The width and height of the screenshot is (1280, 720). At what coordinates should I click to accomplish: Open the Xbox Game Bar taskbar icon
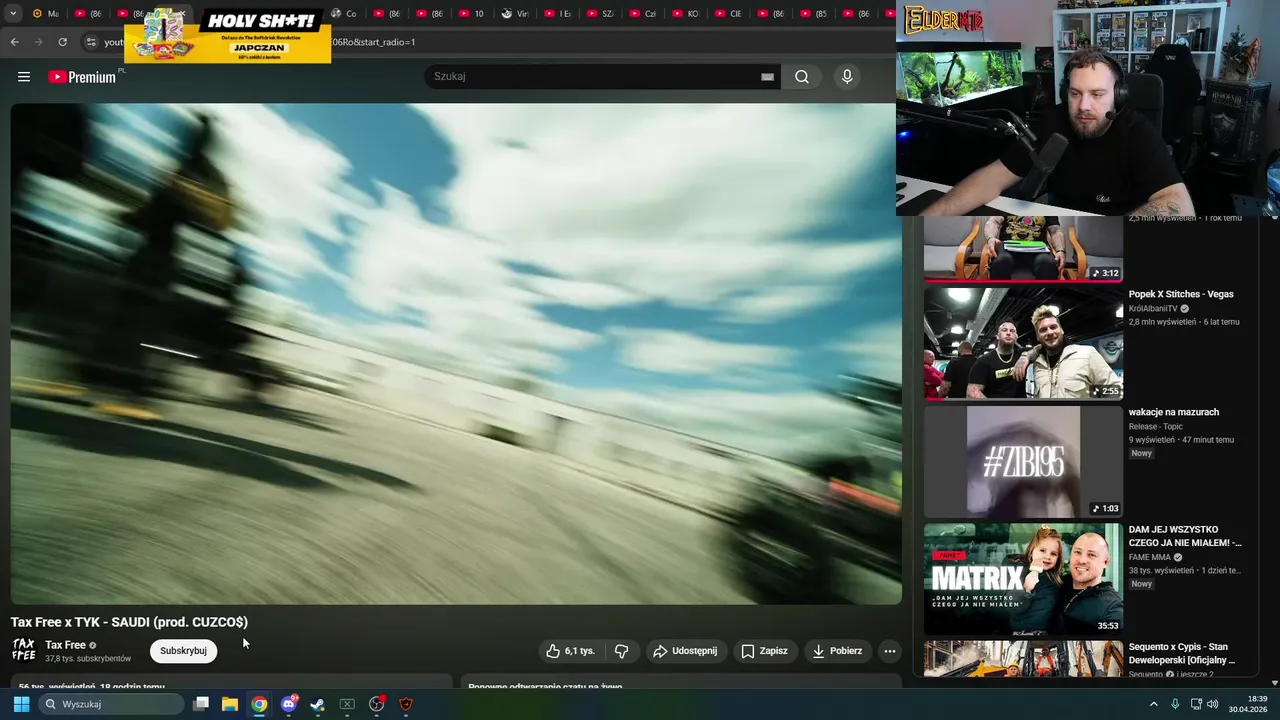(347, 704)
